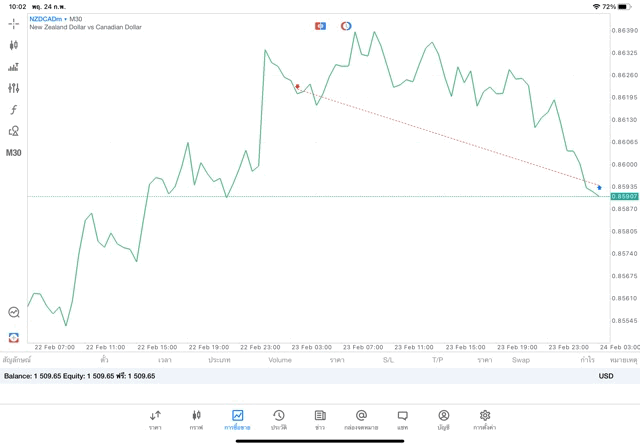The height and width of the screenshot is (447, 640).
Task: Toggle the red-blue square icon at bottom-left
Action: [x=13, y=338]
